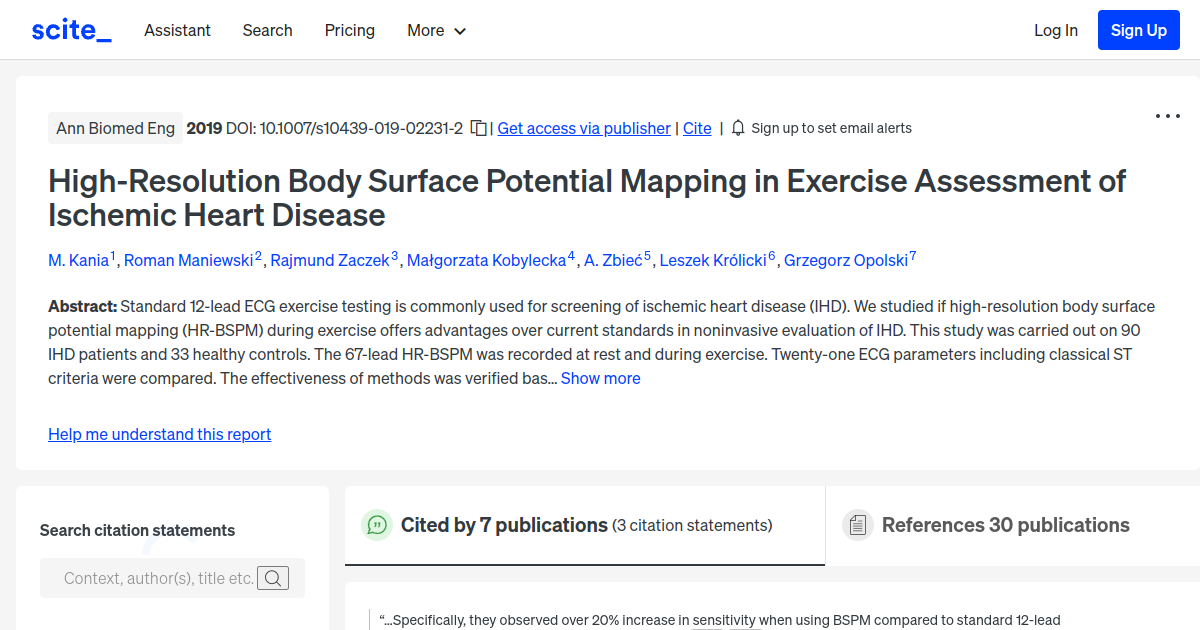Image resolution: width=1200 pixels, height=630 pixels.
Task: Open Get access via publisher link
Action: coord(583,128)
